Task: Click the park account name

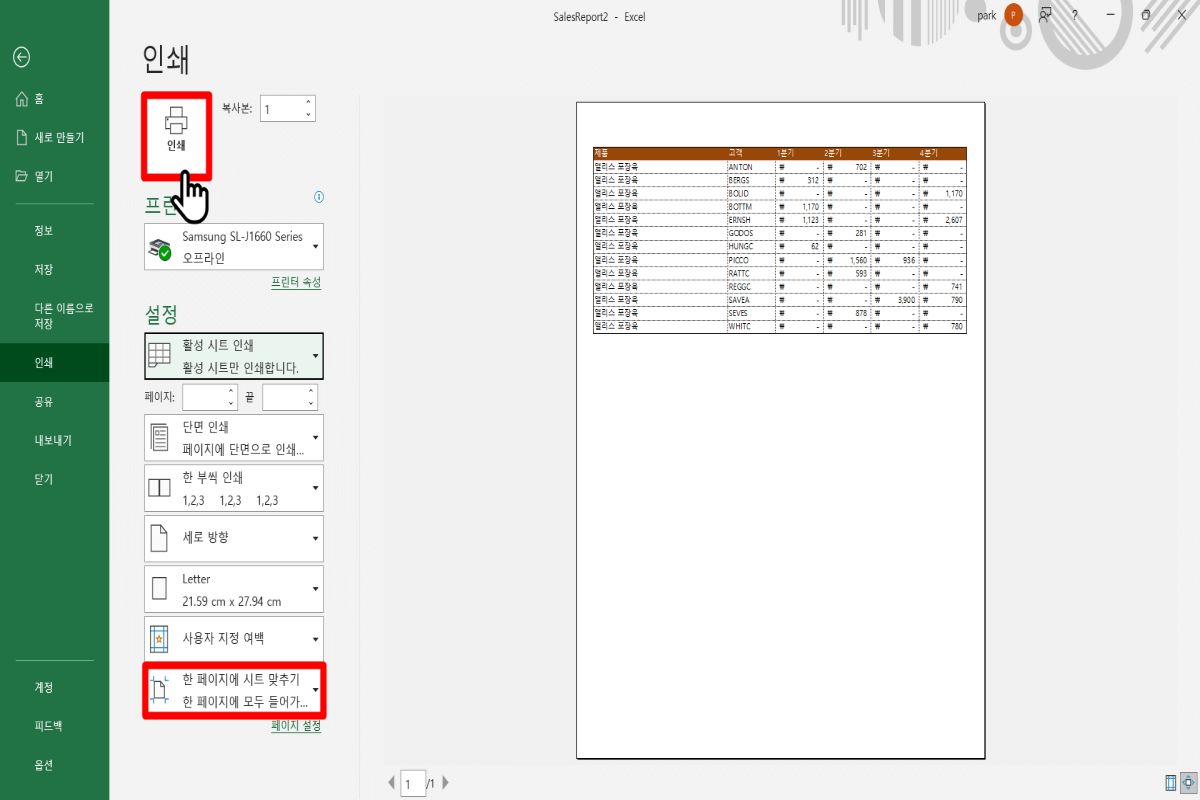Action: coord(986,15)
